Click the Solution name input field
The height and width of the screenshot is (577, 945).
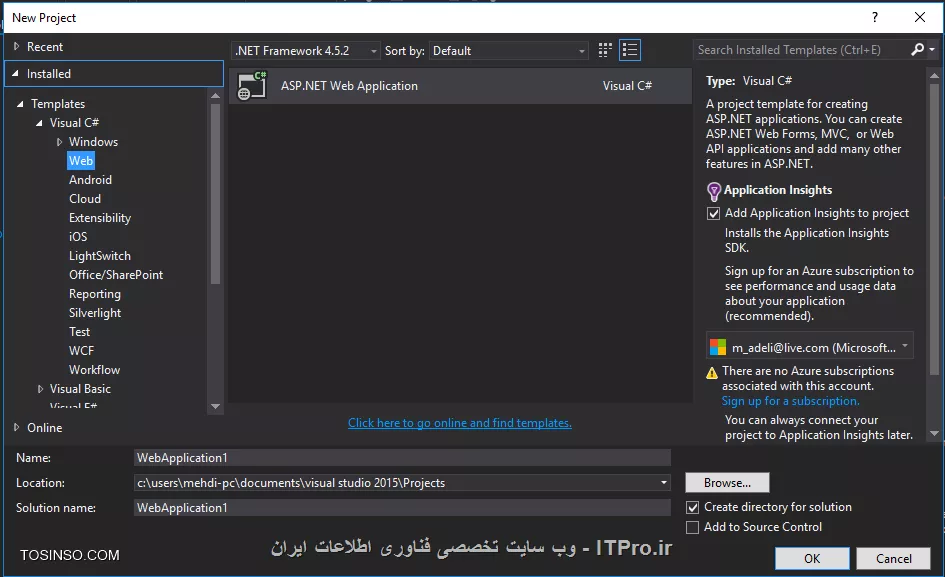(402, 508)
